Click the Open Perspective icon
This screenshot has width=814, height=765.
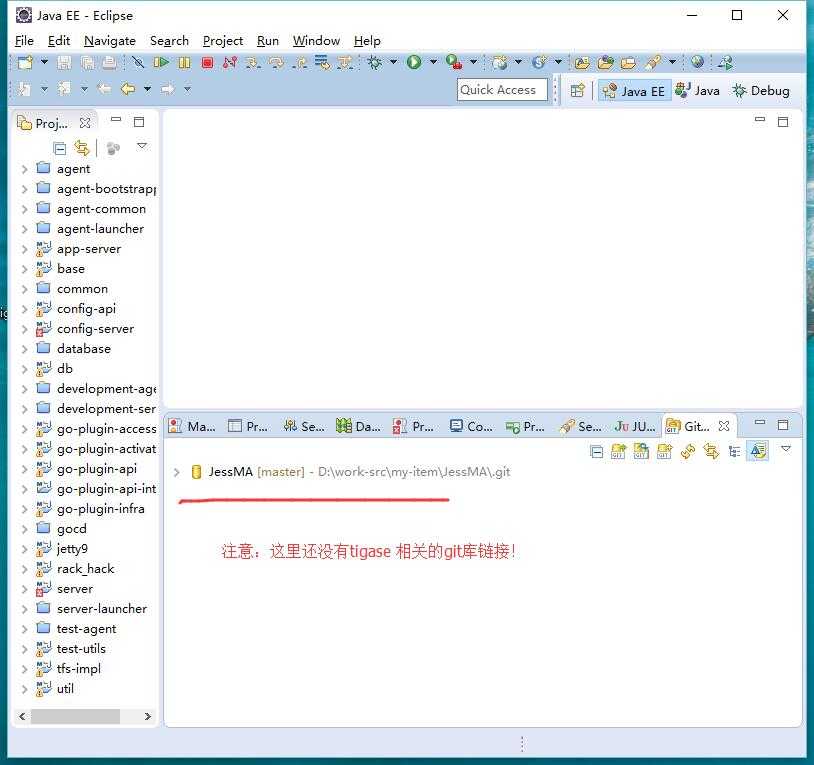coord(577,91)
